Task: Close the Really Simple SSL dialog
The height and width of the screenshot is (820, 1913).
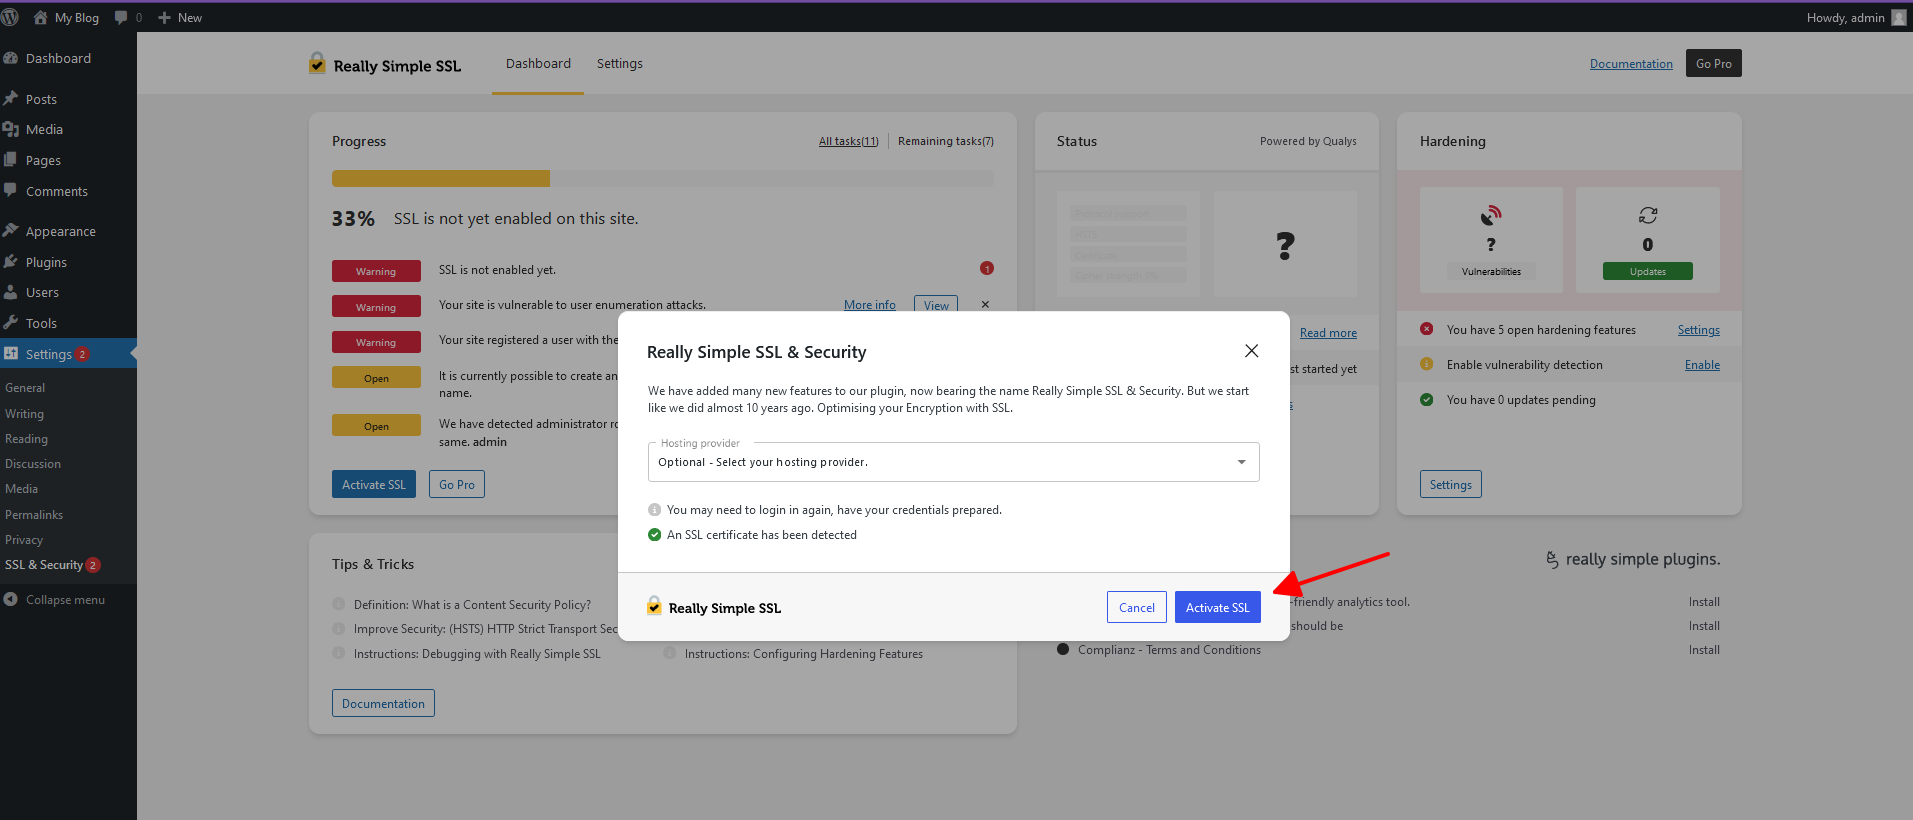Action: pos(1251,351)
